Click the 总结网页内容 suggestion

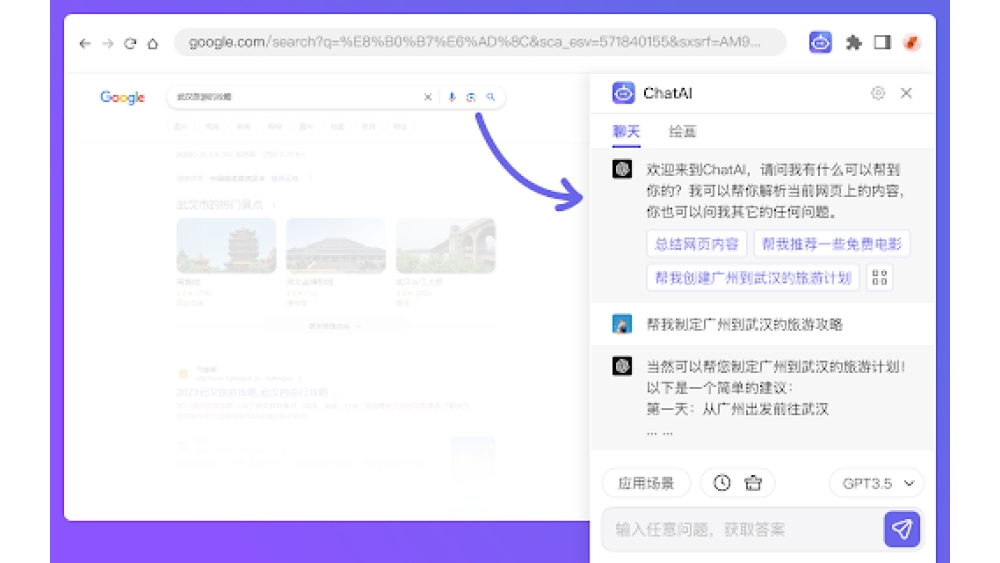696,244
